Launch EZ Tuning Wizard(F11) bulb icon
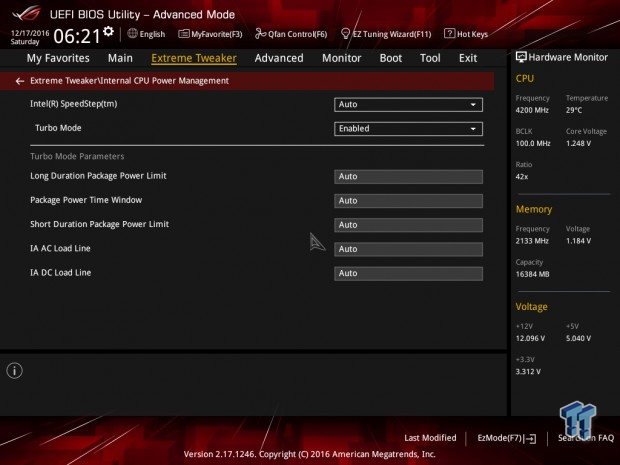This screenshot has width=620, height=465. pyautogui.click(x=345, y=34)
